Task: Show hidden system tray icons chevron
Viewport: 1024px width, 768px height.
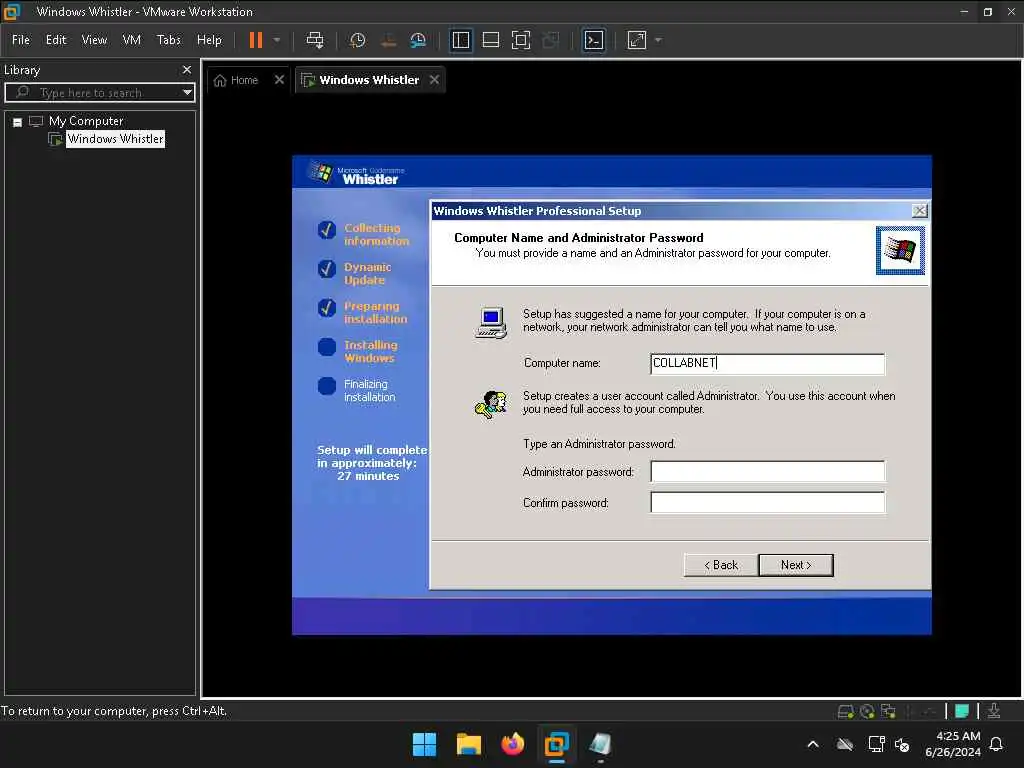Action: 813,744
